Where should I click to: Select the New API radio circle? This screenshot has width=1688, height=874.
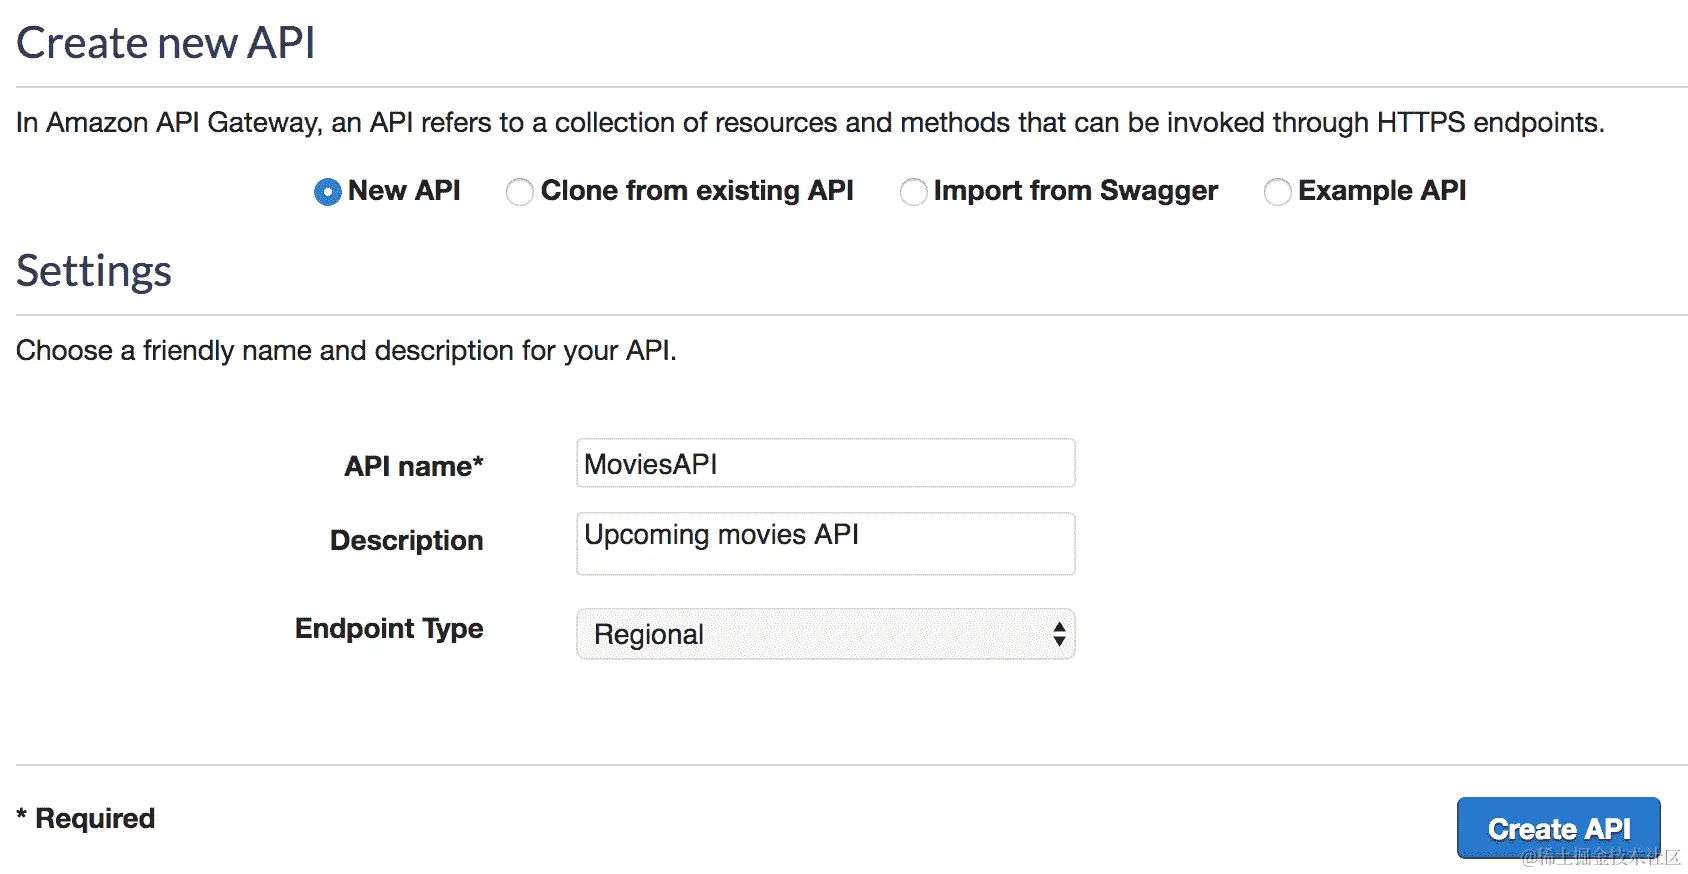[327, 192]
